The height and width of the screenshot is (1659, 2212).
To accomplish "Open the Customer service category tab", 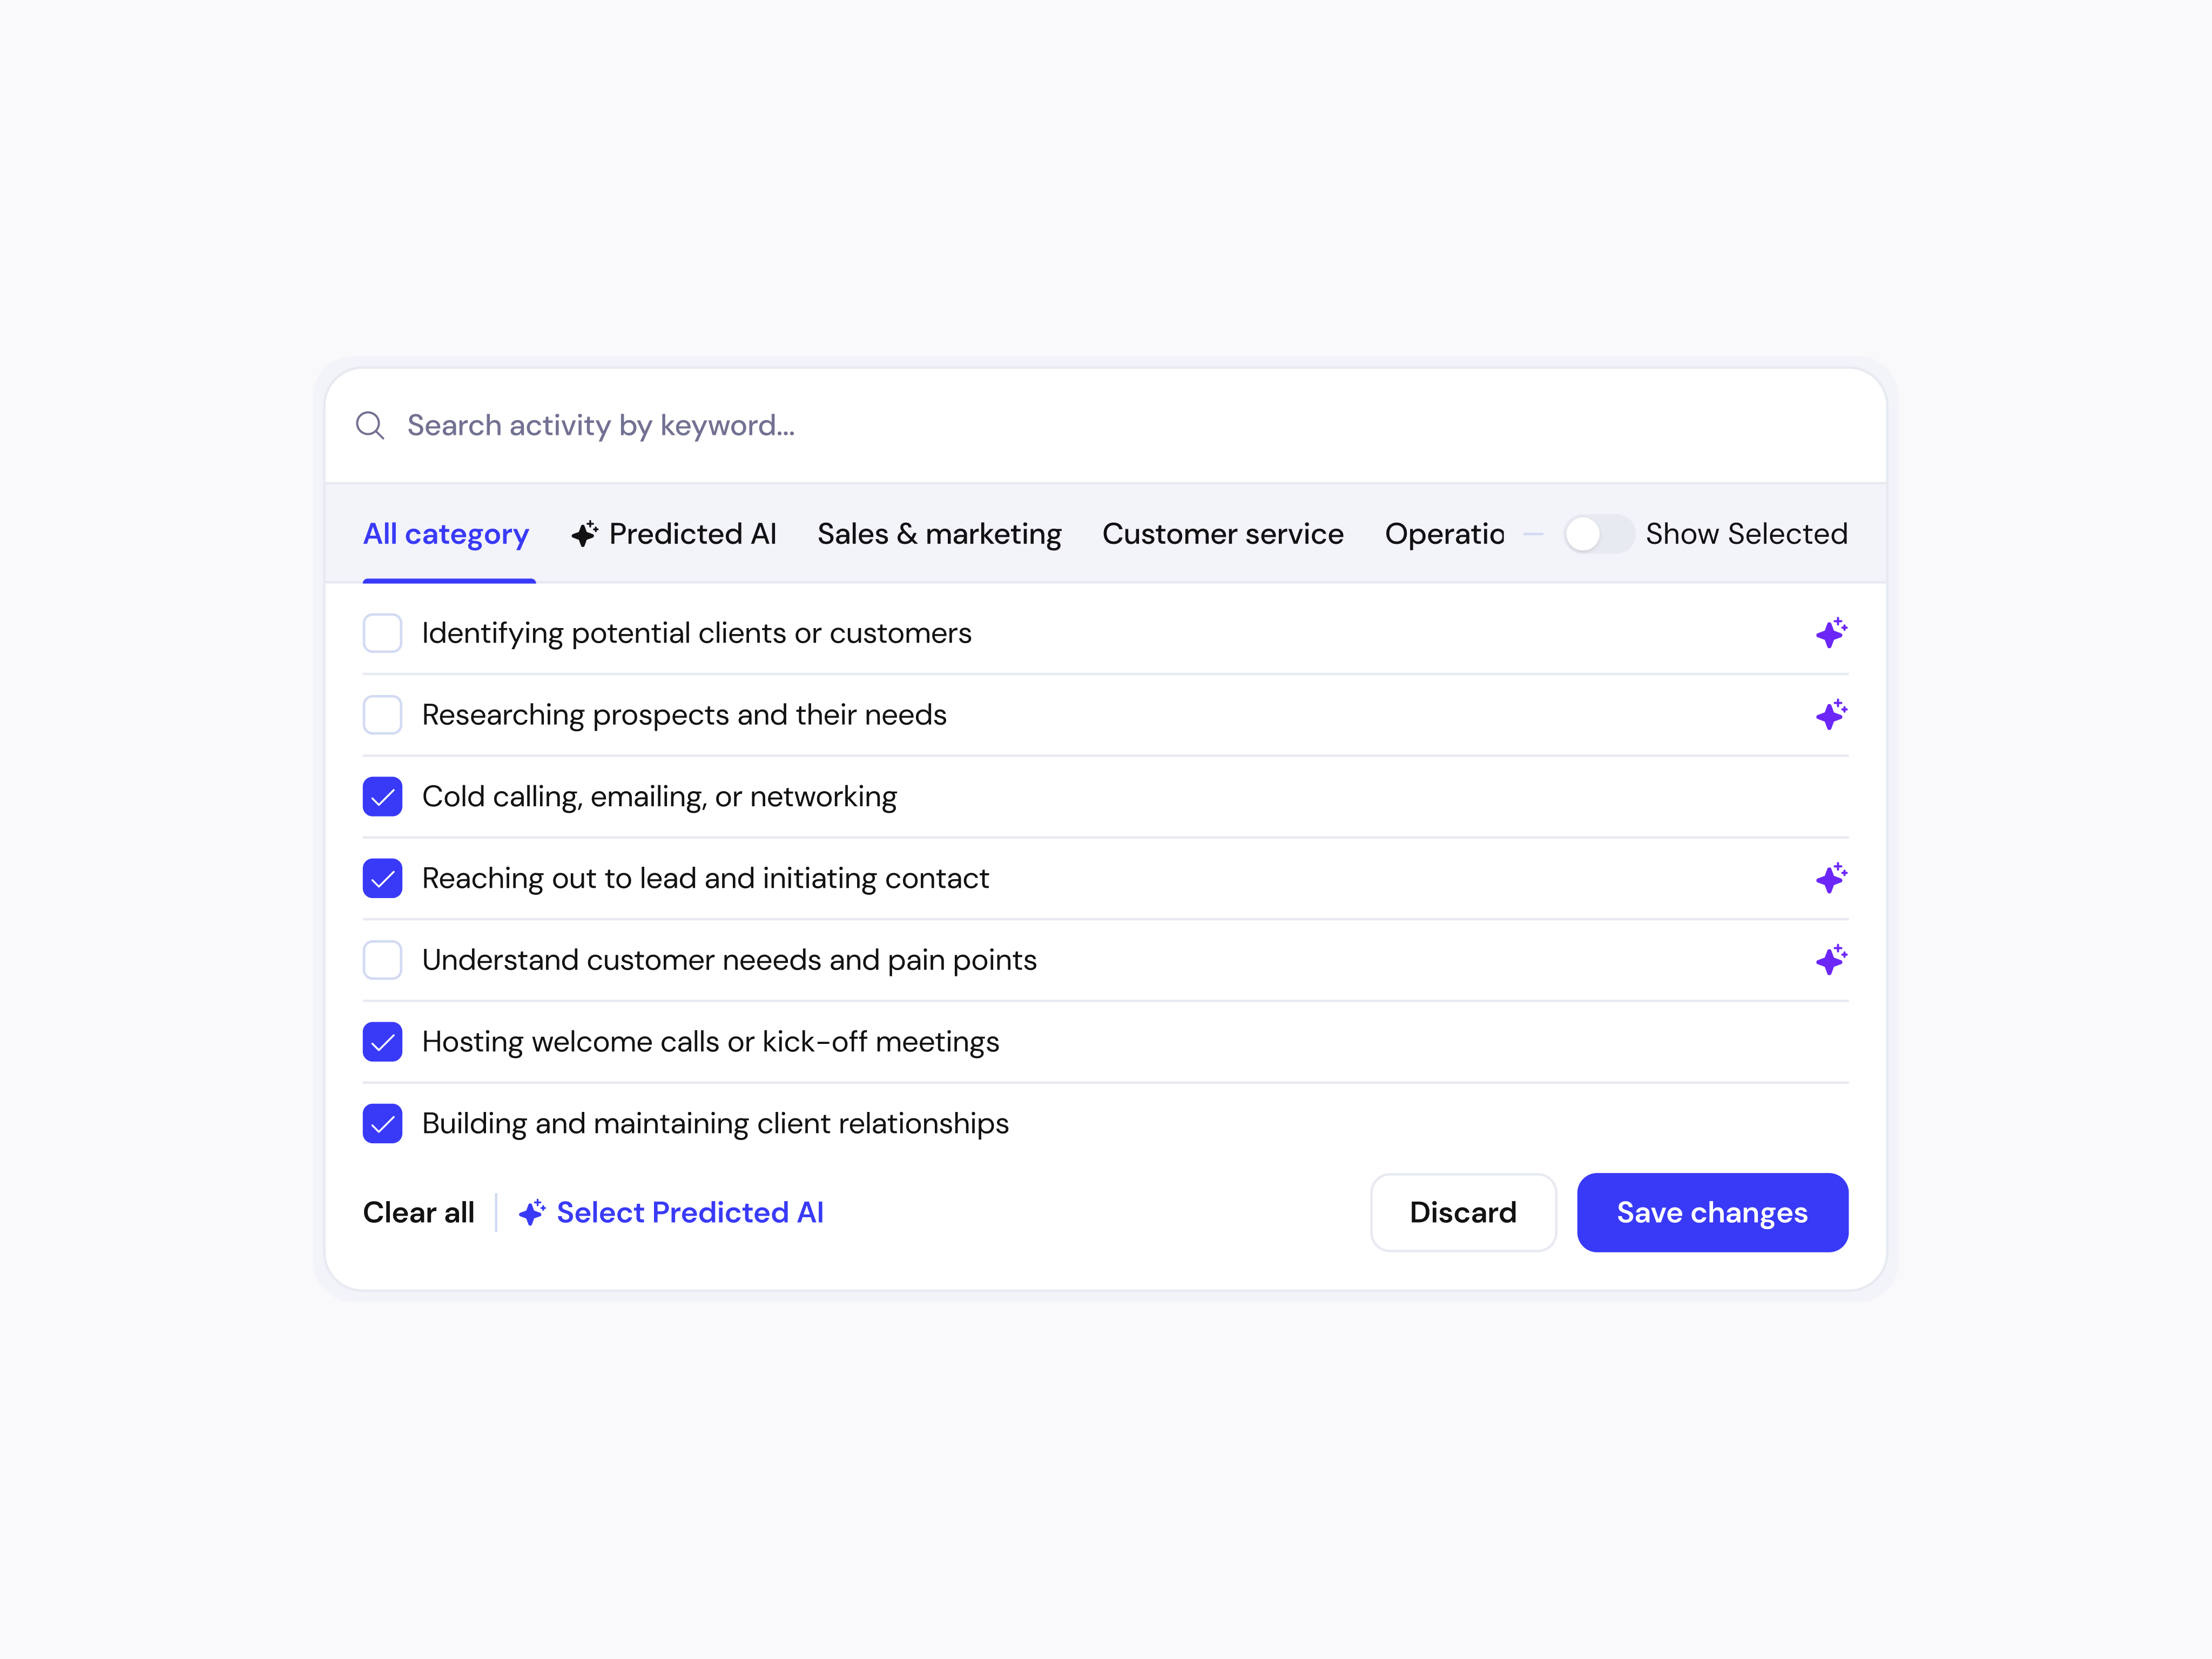I will pos(1222,533).
